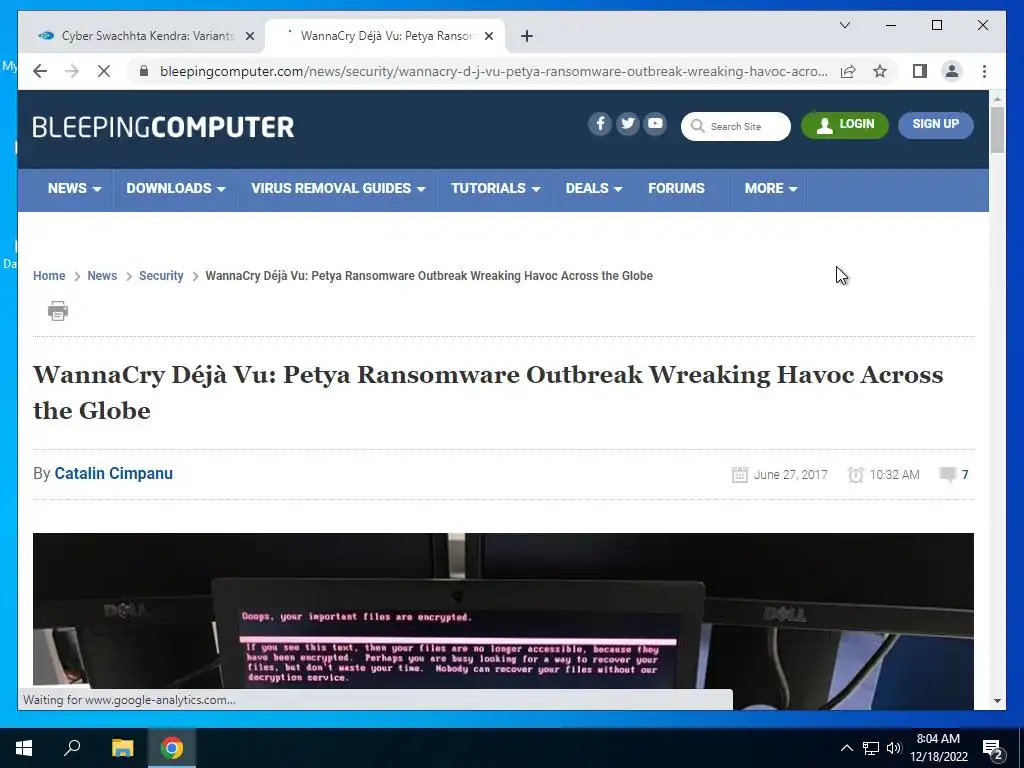
Task: Expand the TUTORIALS menu
Action: pyautogui.click(x=495, y=189)
